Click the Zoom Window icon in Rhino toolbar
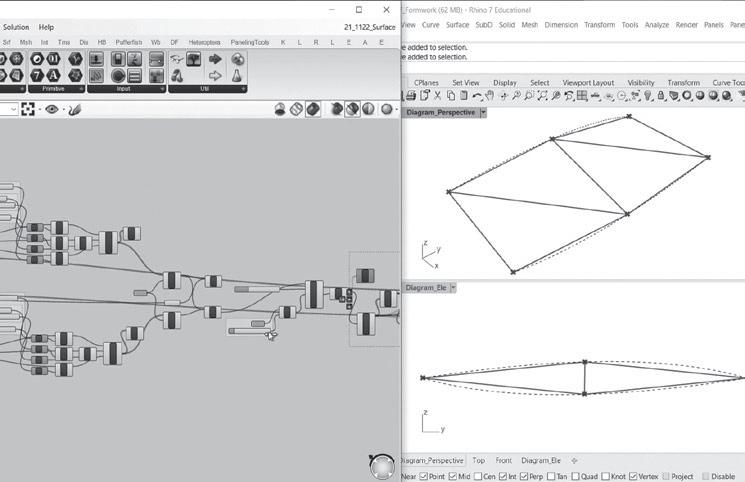 pos(529,96)
